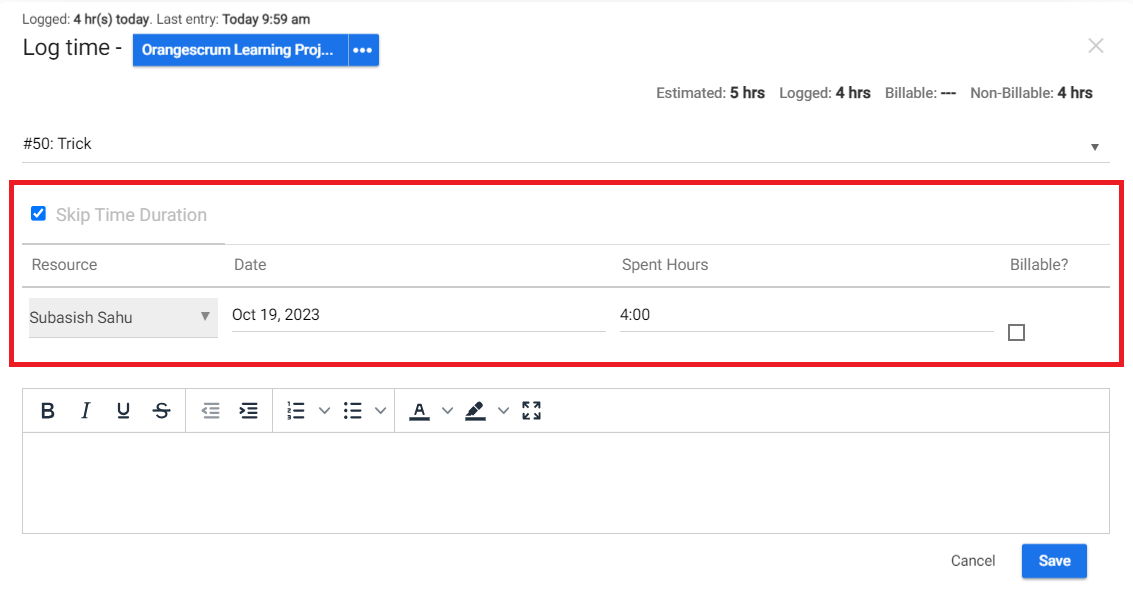Click the Estimated: 5 hrs text

tap(710, 93)
